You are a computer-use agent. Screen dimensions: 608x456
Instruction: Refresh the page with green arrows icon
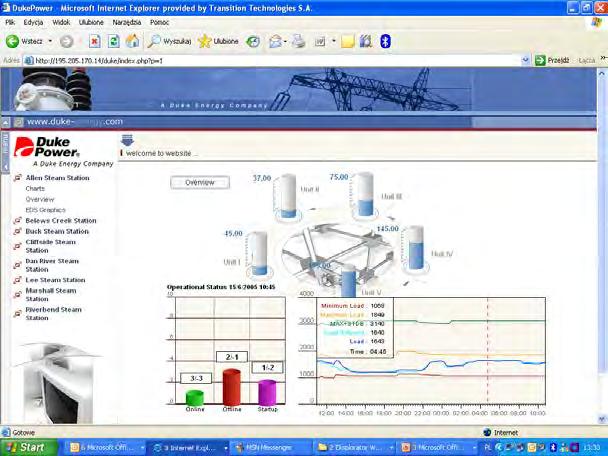pyautogui.click(x=113, y=41)
